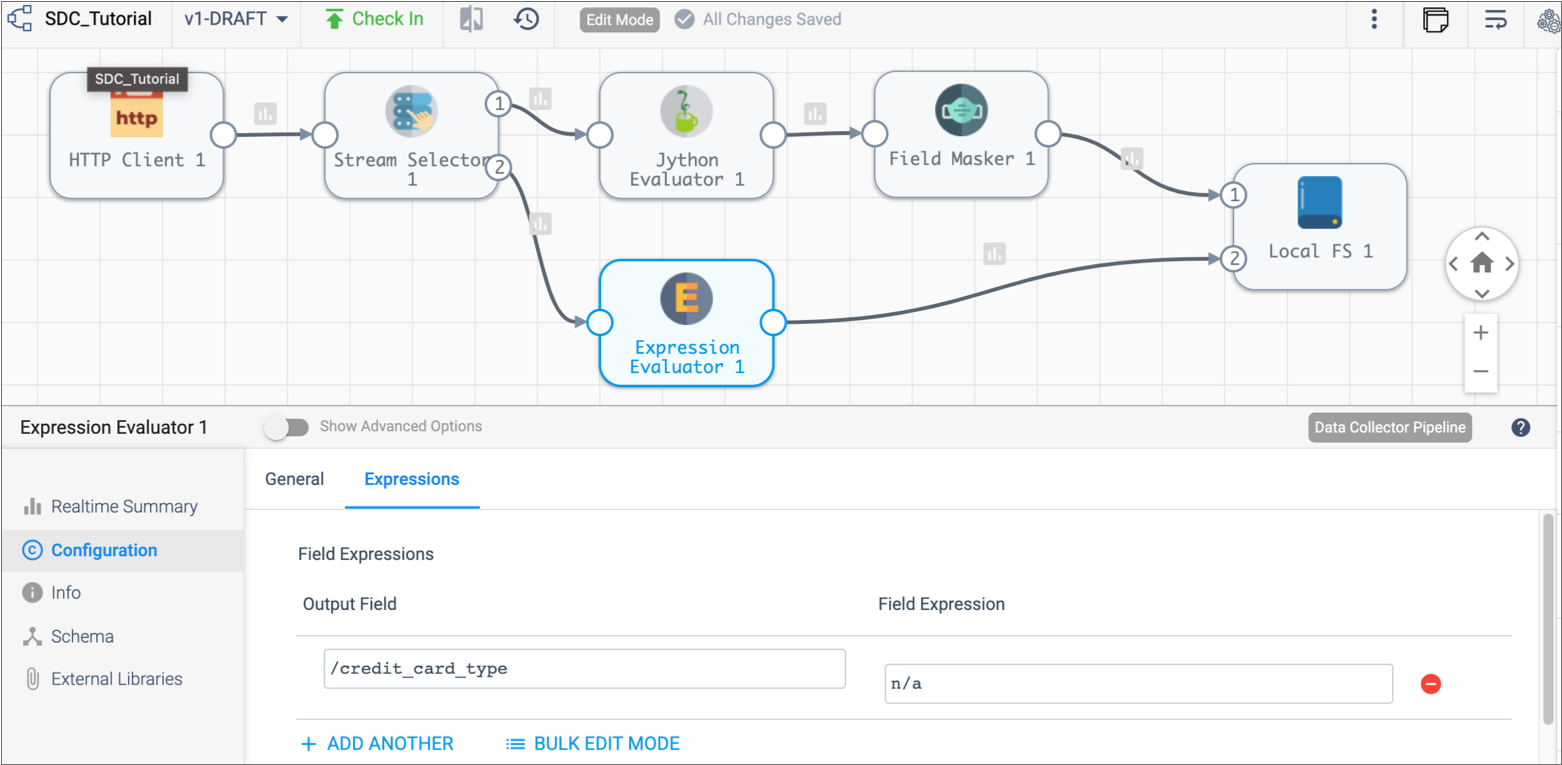Click the Jython Evaluator 1 stage icon
This screenshot has width=1562, height=765.
[x=686, y=111]
